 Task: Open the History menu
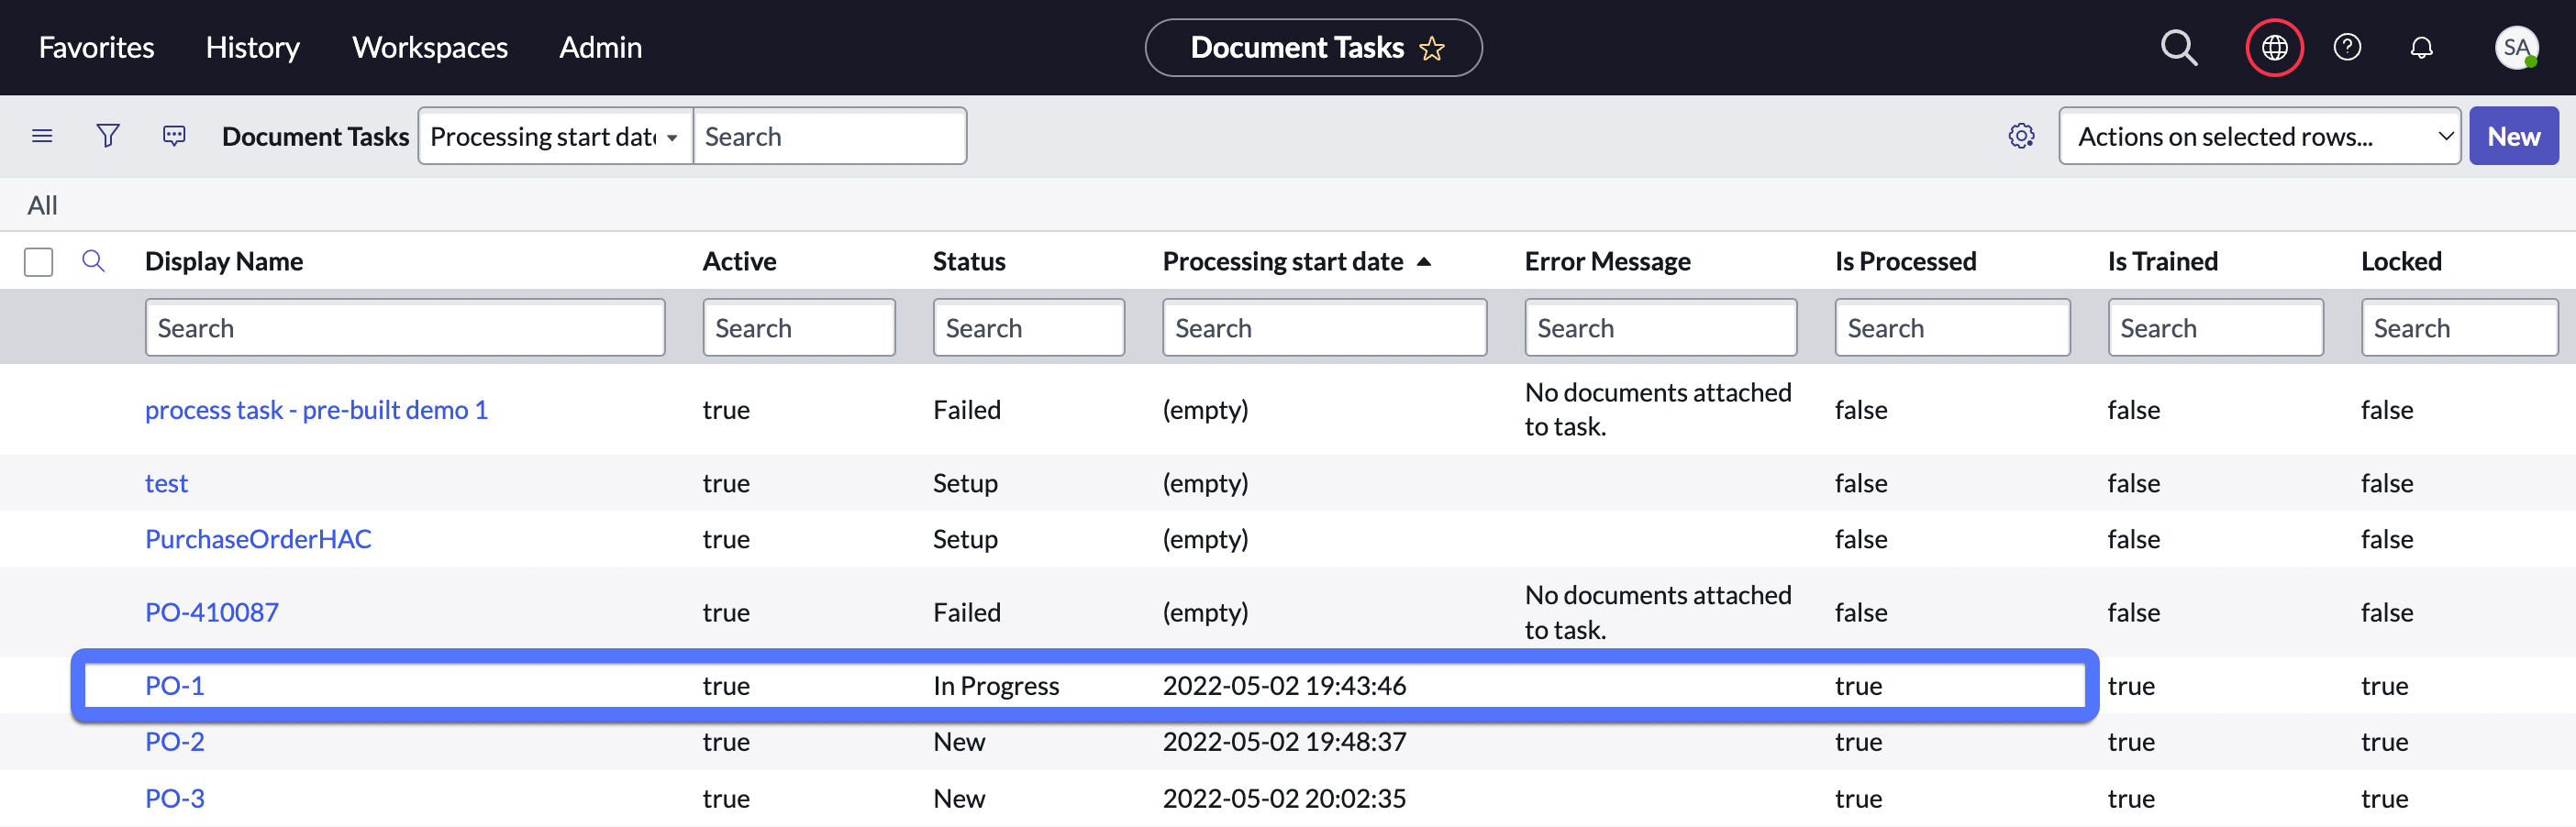point(252,47)
